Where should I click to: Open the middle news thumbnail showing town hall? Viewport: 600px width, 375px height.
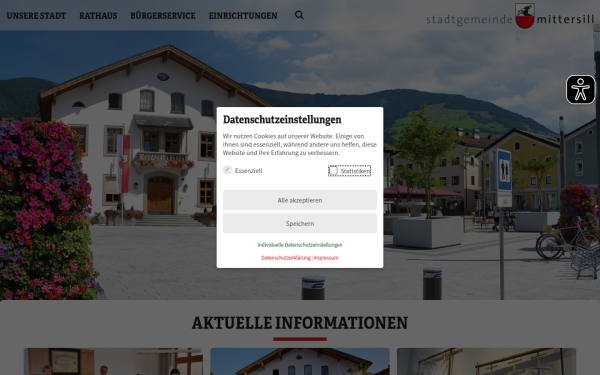pos(300,362)
